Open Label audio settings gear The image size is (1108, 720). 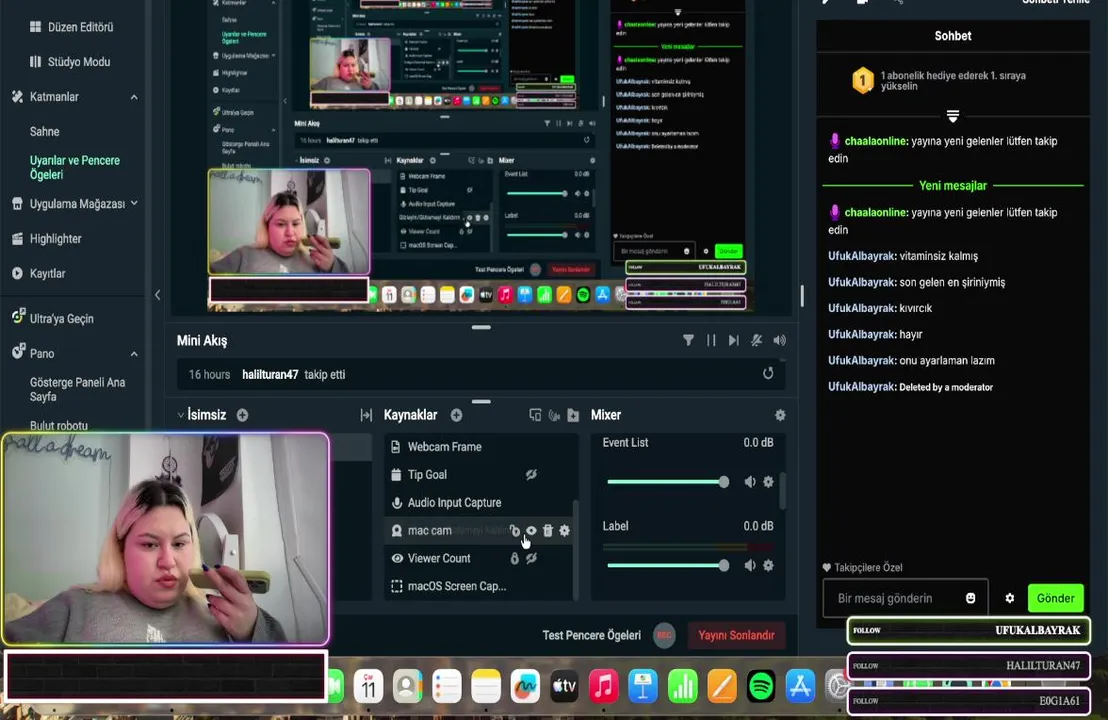(768, 565)
